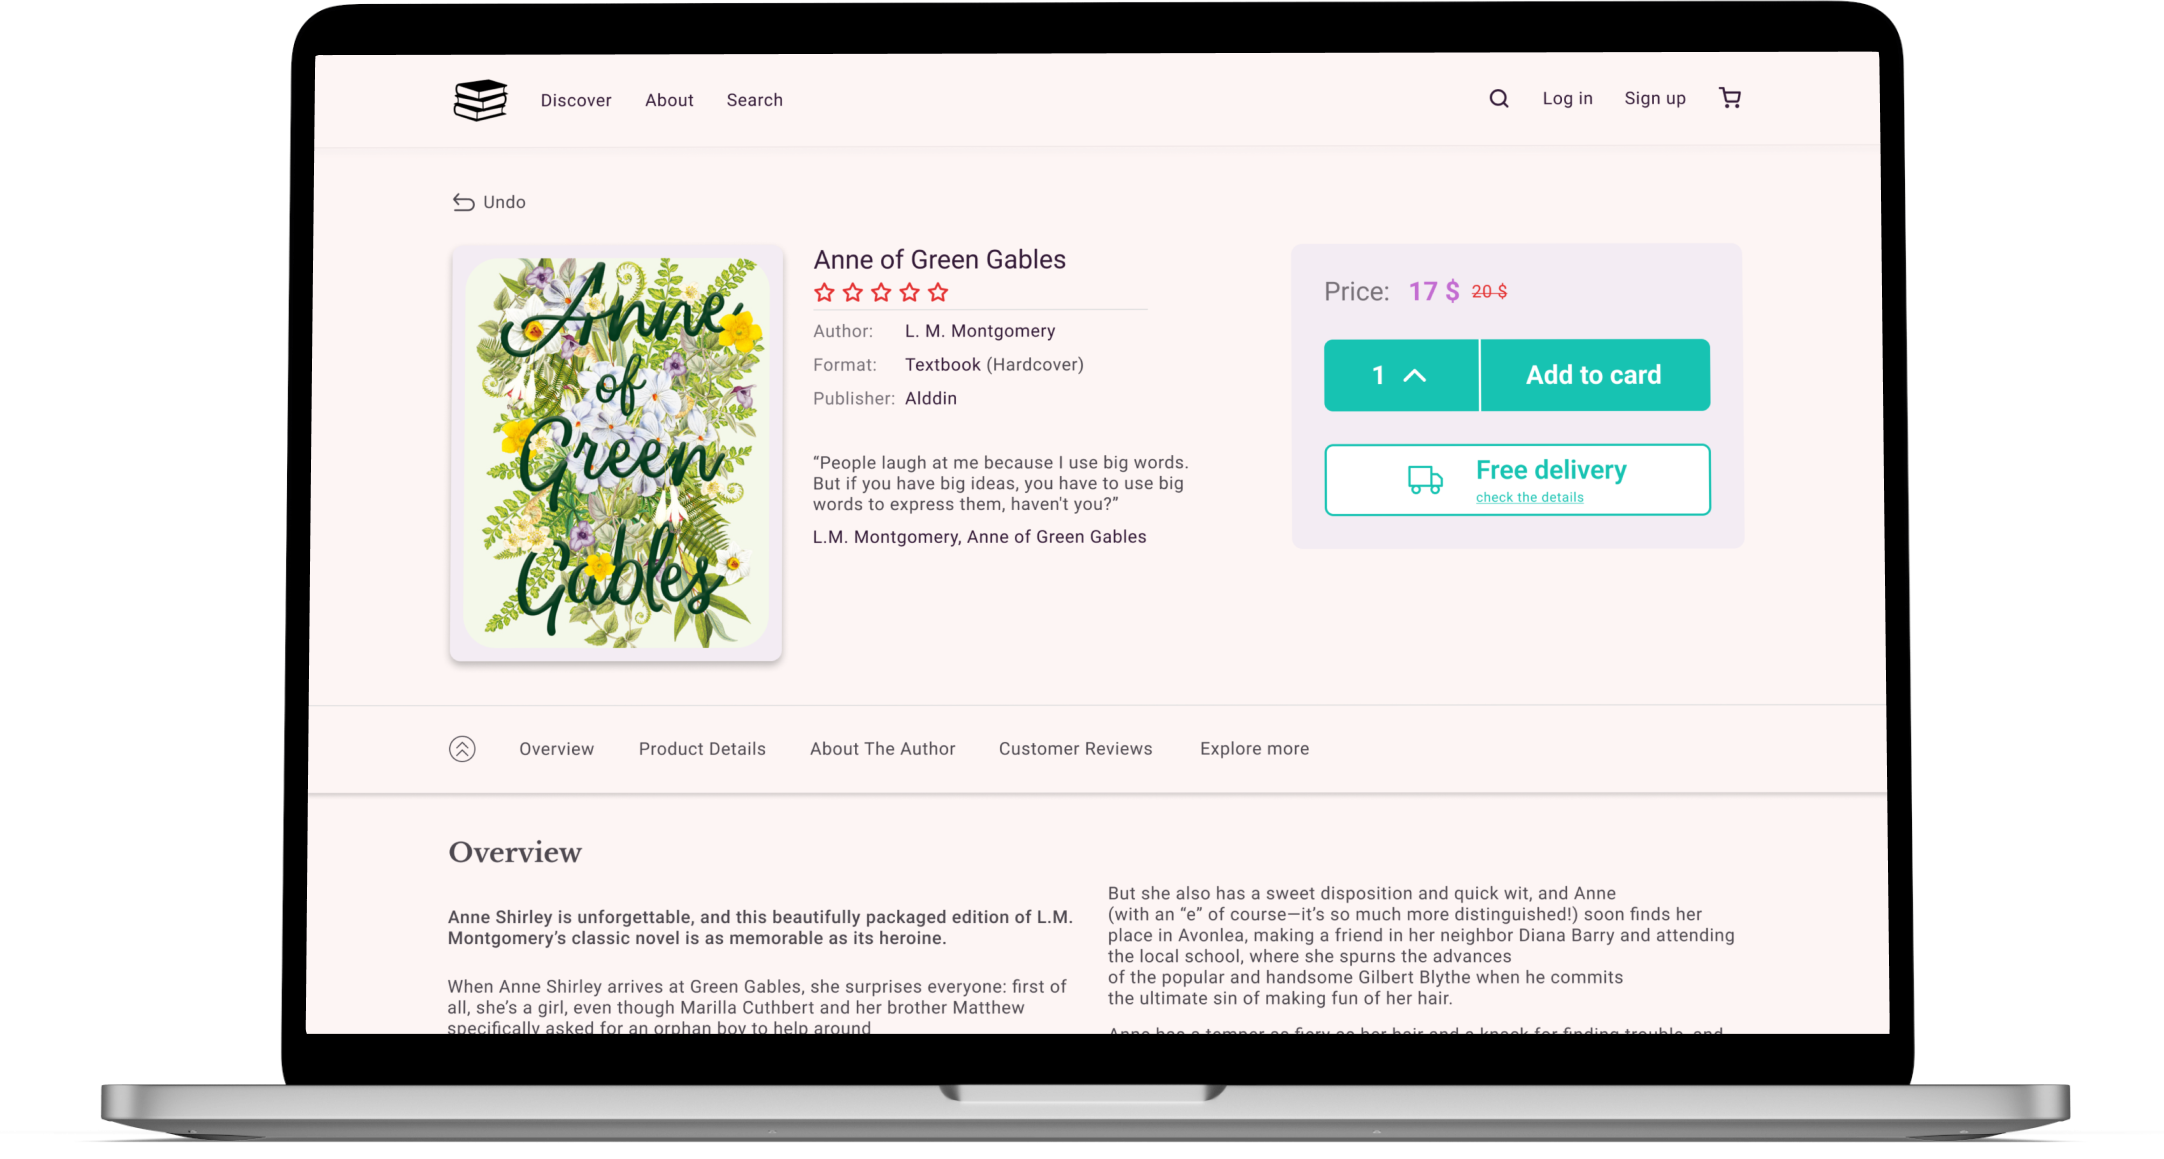
Task: Click the Log in link
Action: coord(1567,98)
